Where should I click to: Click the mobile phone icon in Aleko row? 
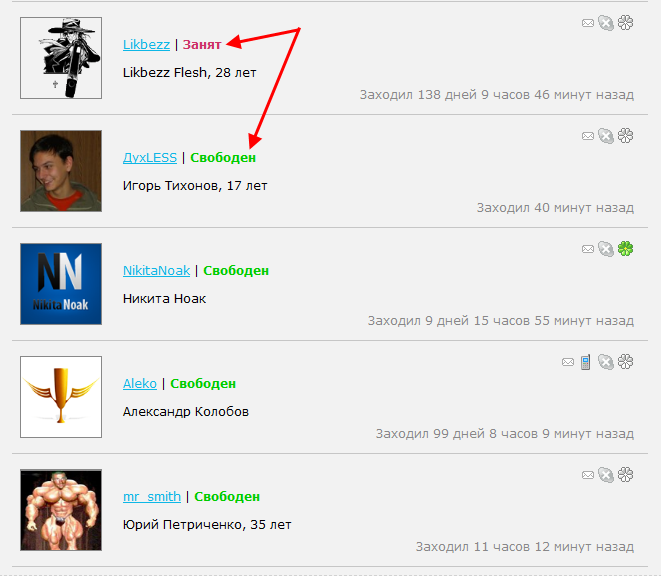pyautogui.click(x=585, y=362)
